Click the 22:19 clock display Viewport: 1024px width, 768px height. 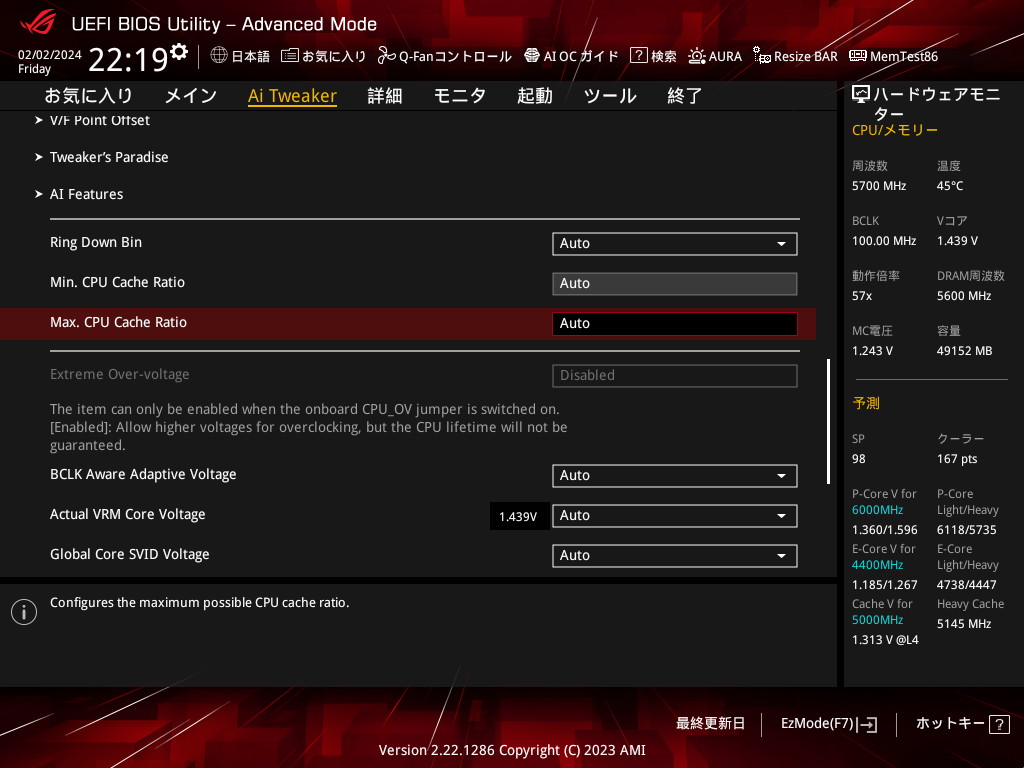click(129, 59)
